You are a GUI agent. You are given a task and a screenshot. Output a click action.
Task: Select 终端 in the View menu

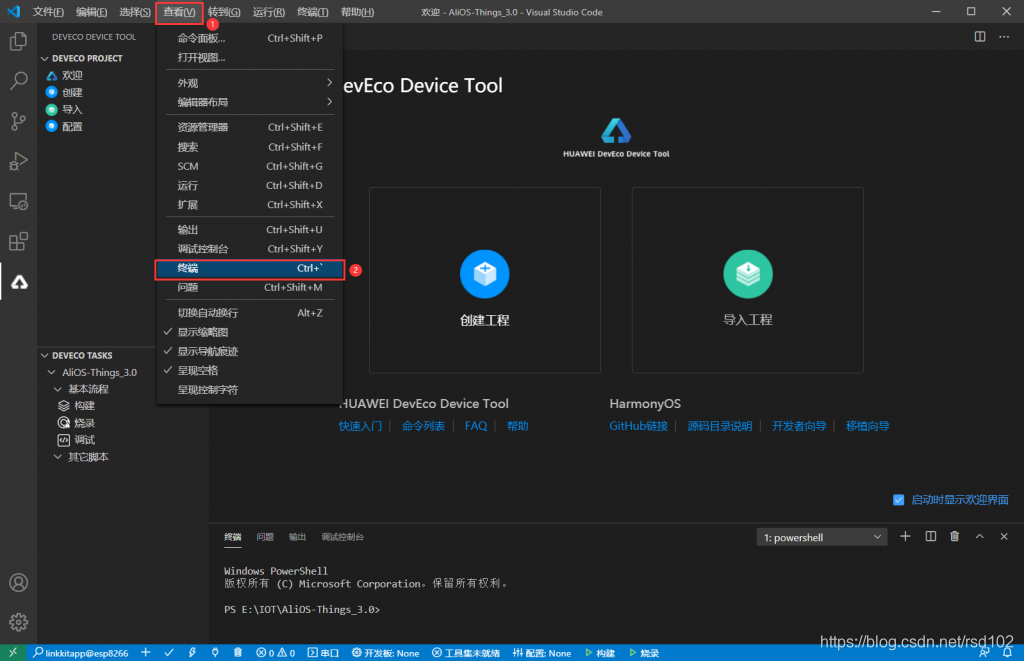(x=249, y=268)
